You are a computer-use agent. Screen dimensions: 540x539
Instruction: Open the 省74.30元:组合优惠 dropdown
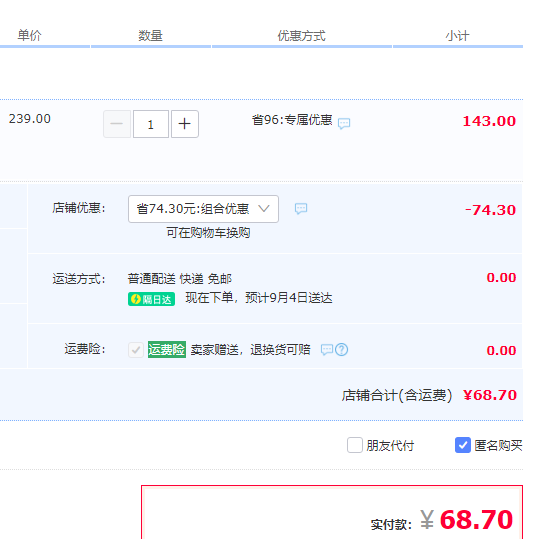[x=203, y=209]
